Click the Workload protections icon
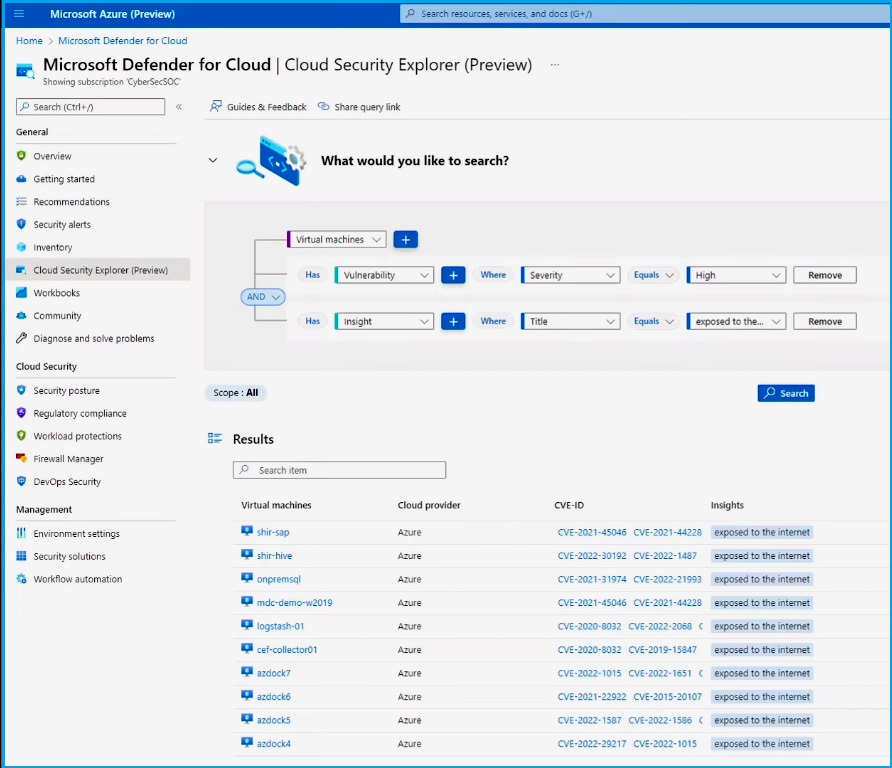The height and width of the screenshot is (768, 892). click(22, 436)
